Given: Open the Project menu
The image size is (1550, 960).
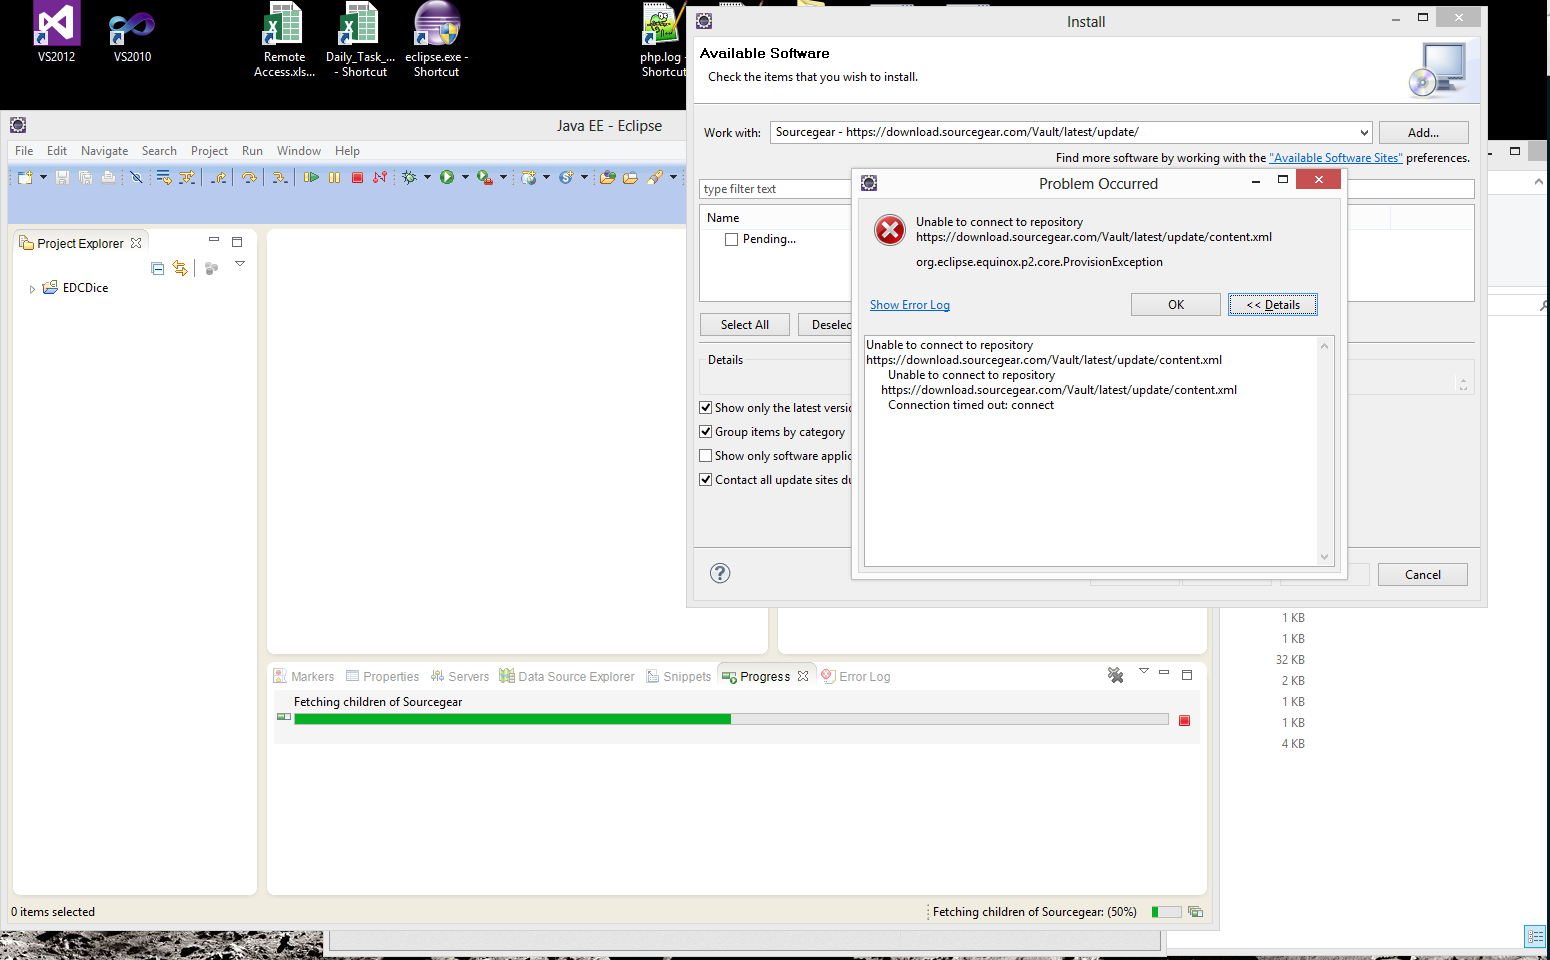Looking at the screenshot, I should click(x=209, y=151).
